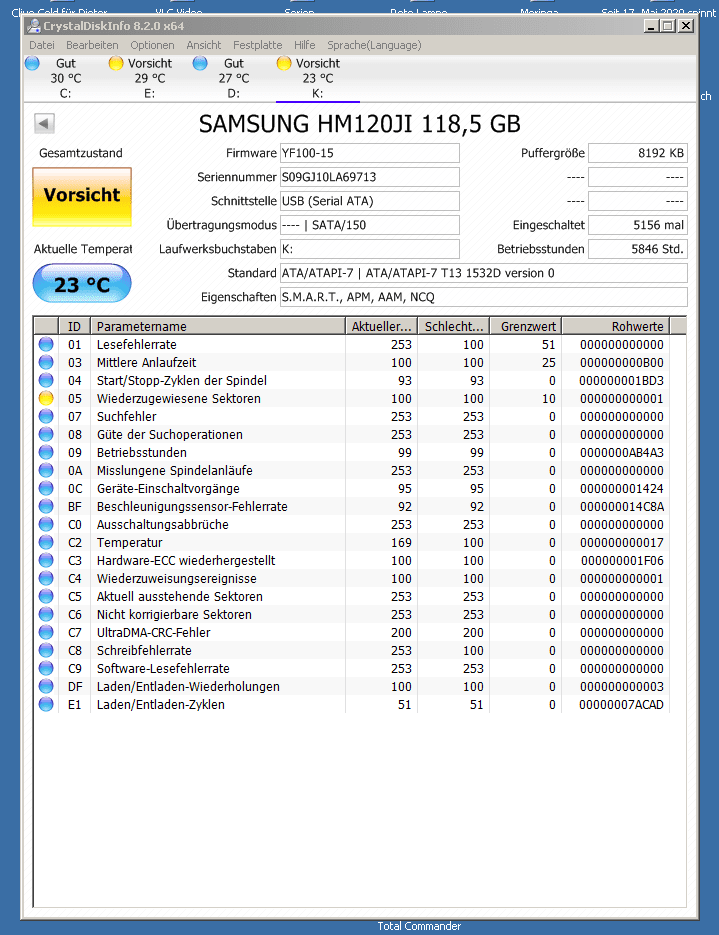This screenshot has width=719, height=935.
Task: Select the Software-Lesefehlerrate row
Action: click(x=352, y=668)
